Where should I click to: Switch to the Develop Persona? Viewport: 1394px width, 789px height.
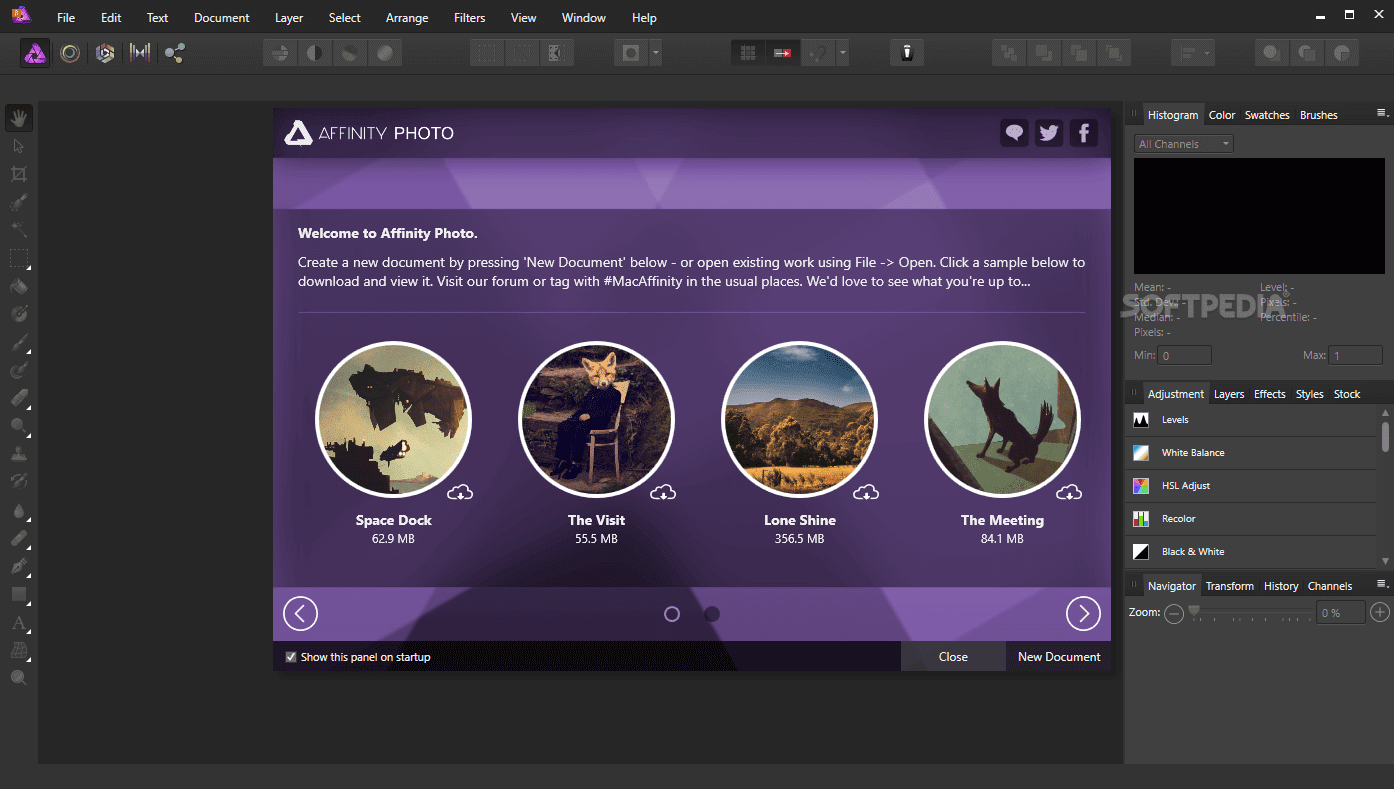[x=105, y=53]
